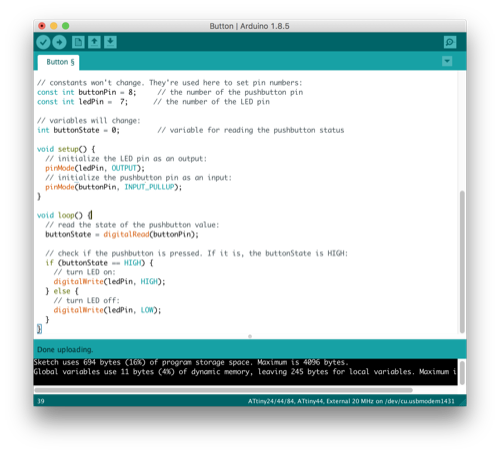Click the 'int buttonState = 0;' declaration
The height and width of the screenshot is (454, 500).
point(78,130)
